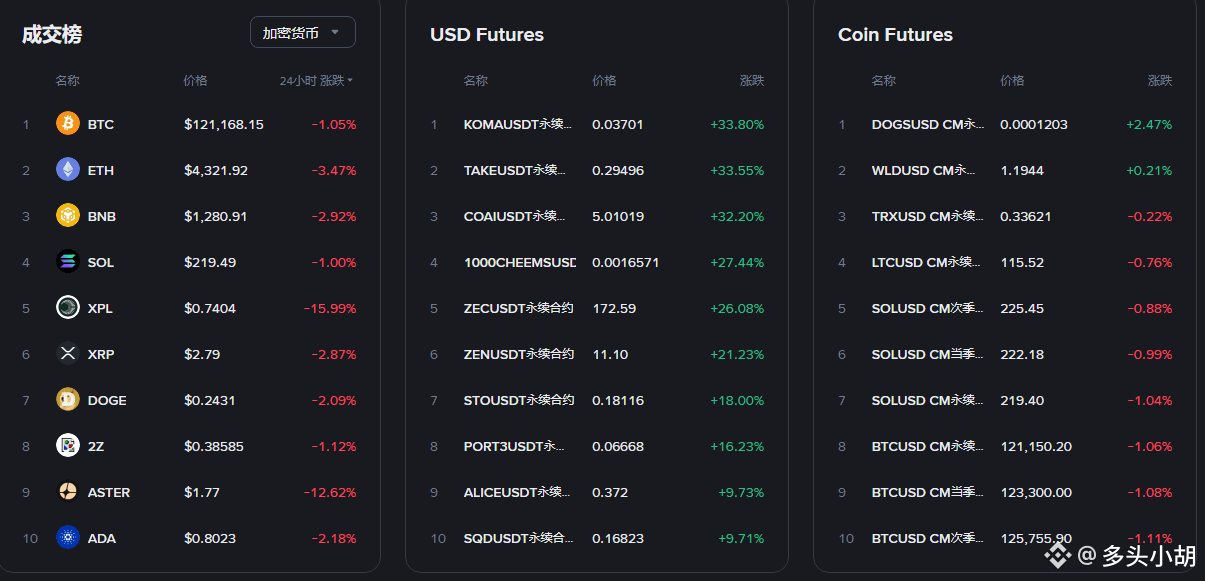Click the XPL coin icon
The height and width of the screenshot is (581, 1205).
pyautogui.click(x=68, y=308)
